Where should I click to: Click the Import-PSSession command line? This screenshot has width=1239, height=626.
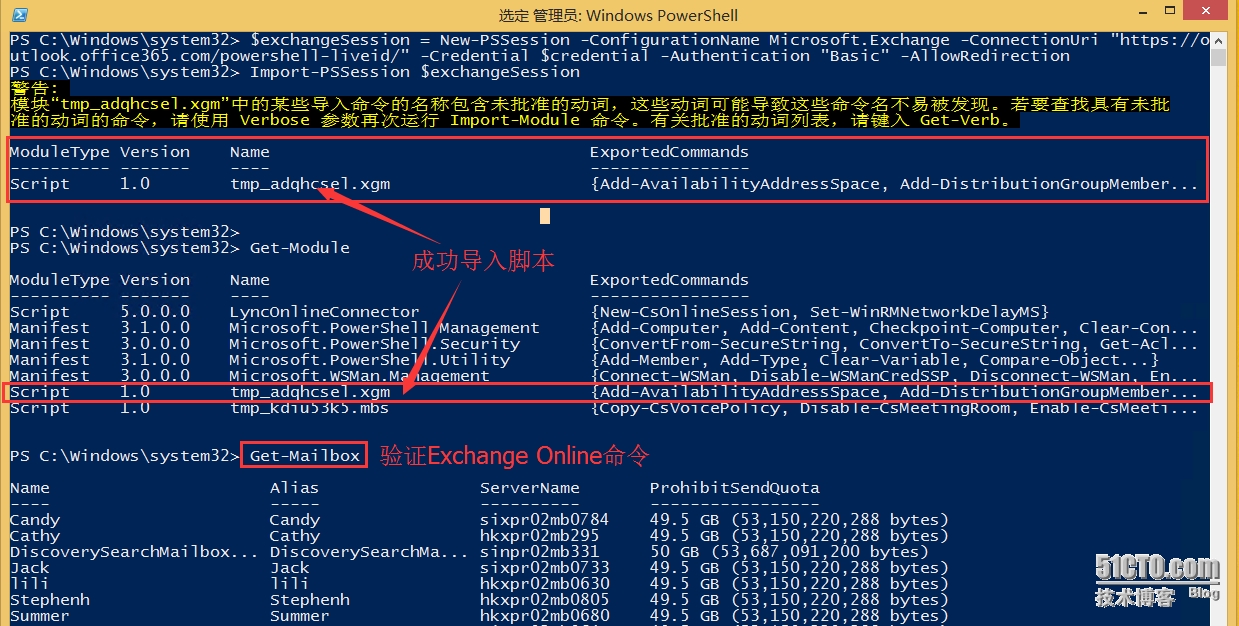coord(414,72)
